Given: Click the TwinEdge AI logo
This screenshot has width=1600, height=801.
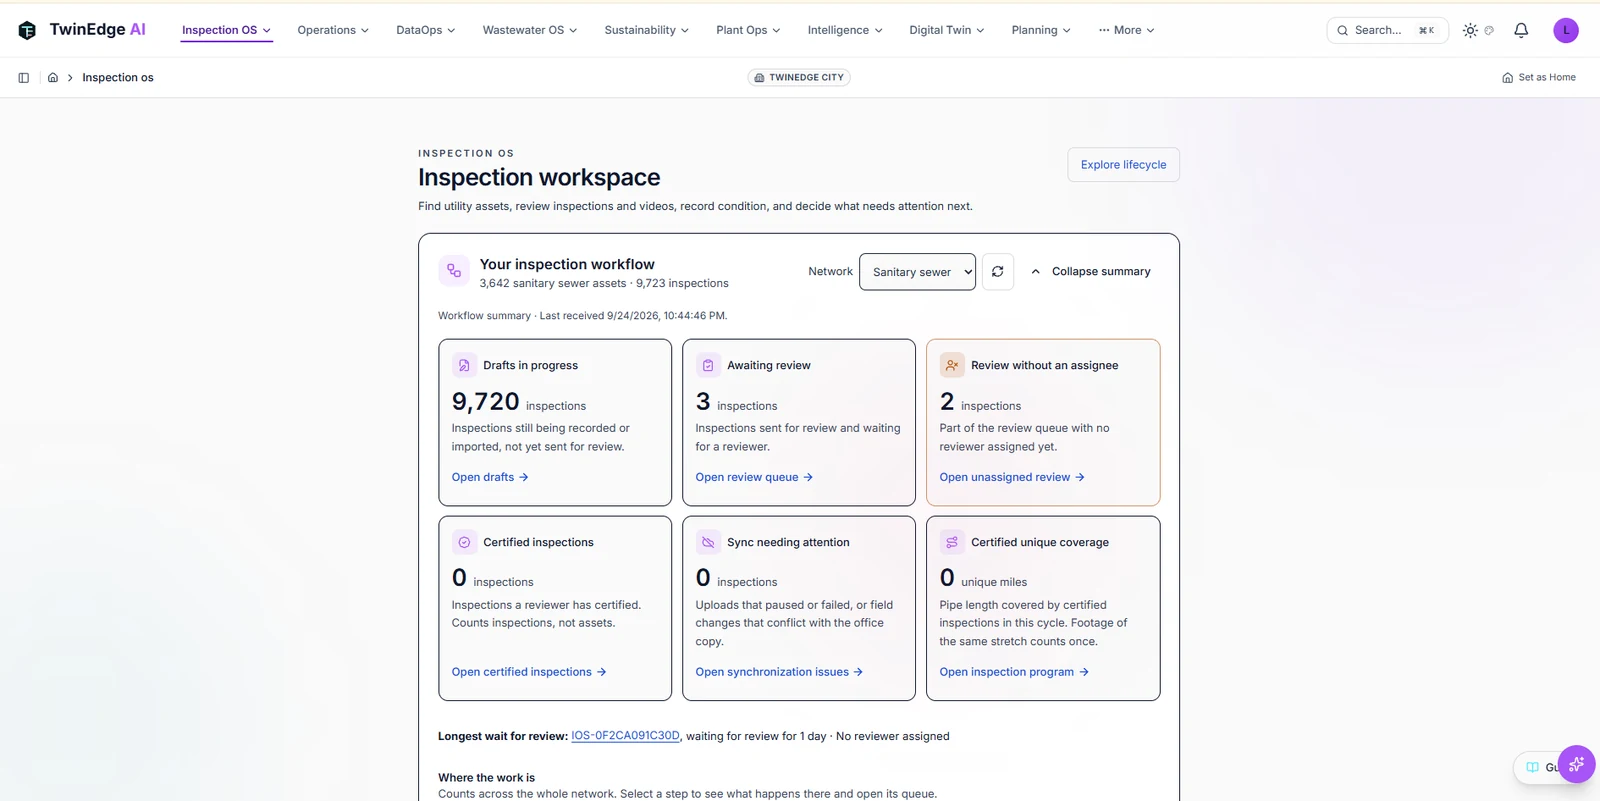Looking at the screenshot, I should click(x=82, y=30).
